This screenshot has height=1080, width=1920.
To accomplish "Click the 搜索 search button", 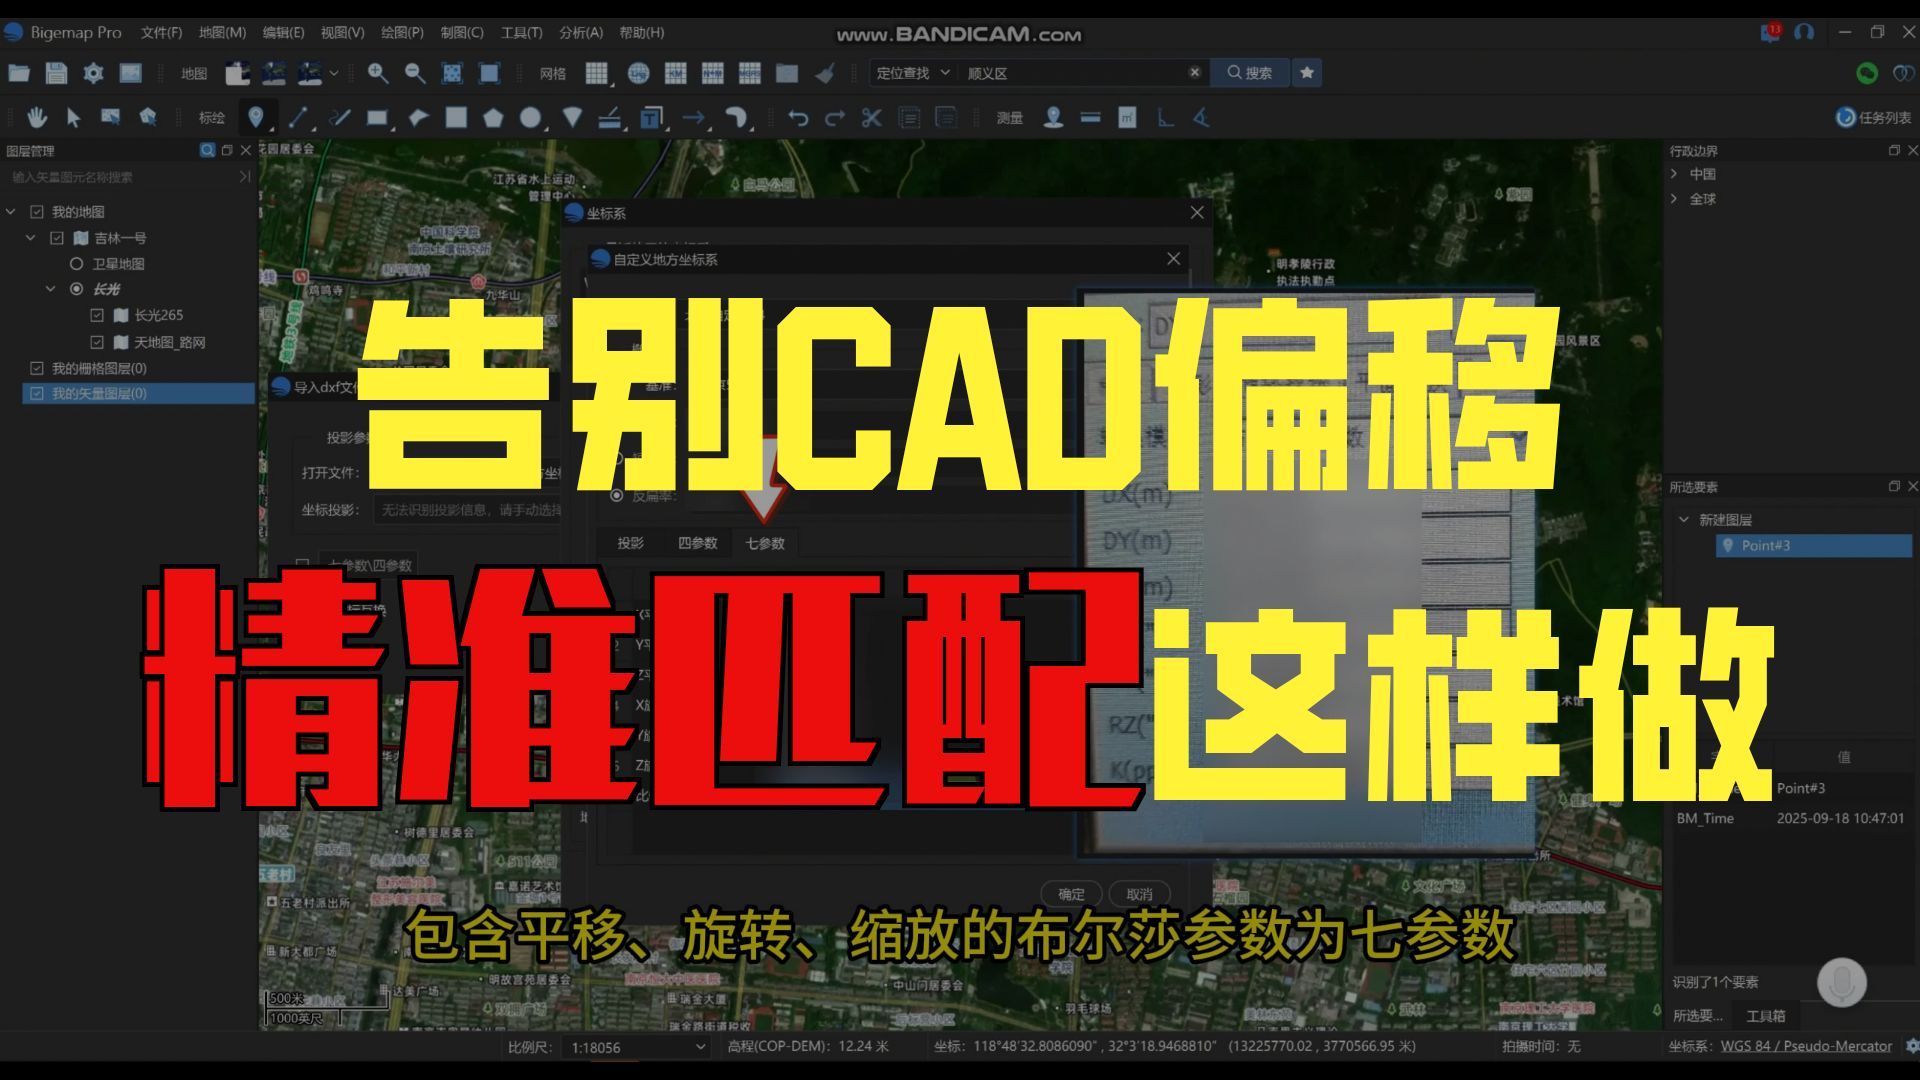I will [x=1250, y=73].
